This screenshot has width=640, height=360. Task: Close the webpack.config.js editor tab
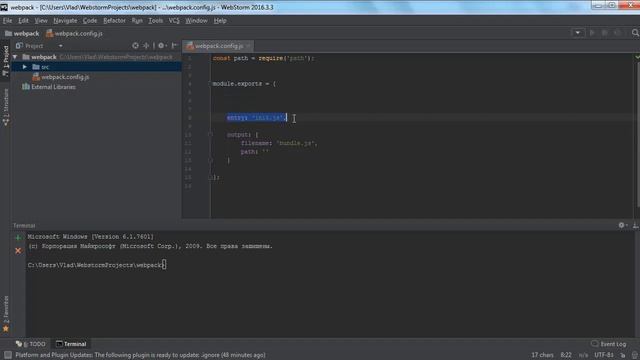coord(249,46)
